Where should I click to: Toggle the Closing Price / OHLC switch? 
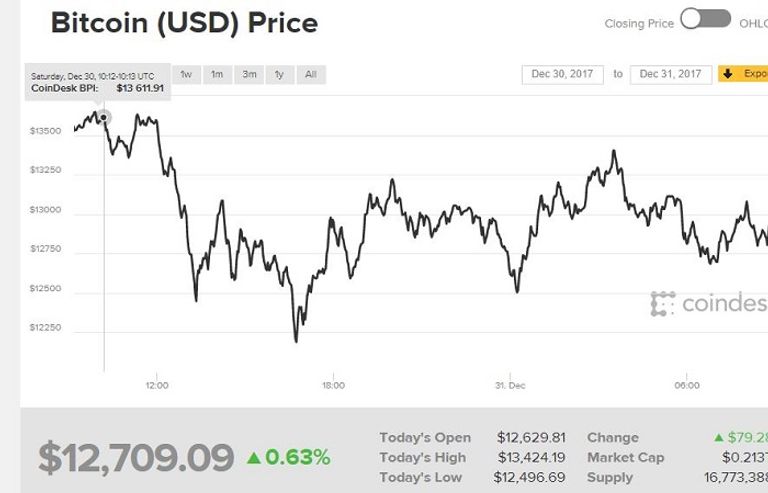click(x=705, y=19)
